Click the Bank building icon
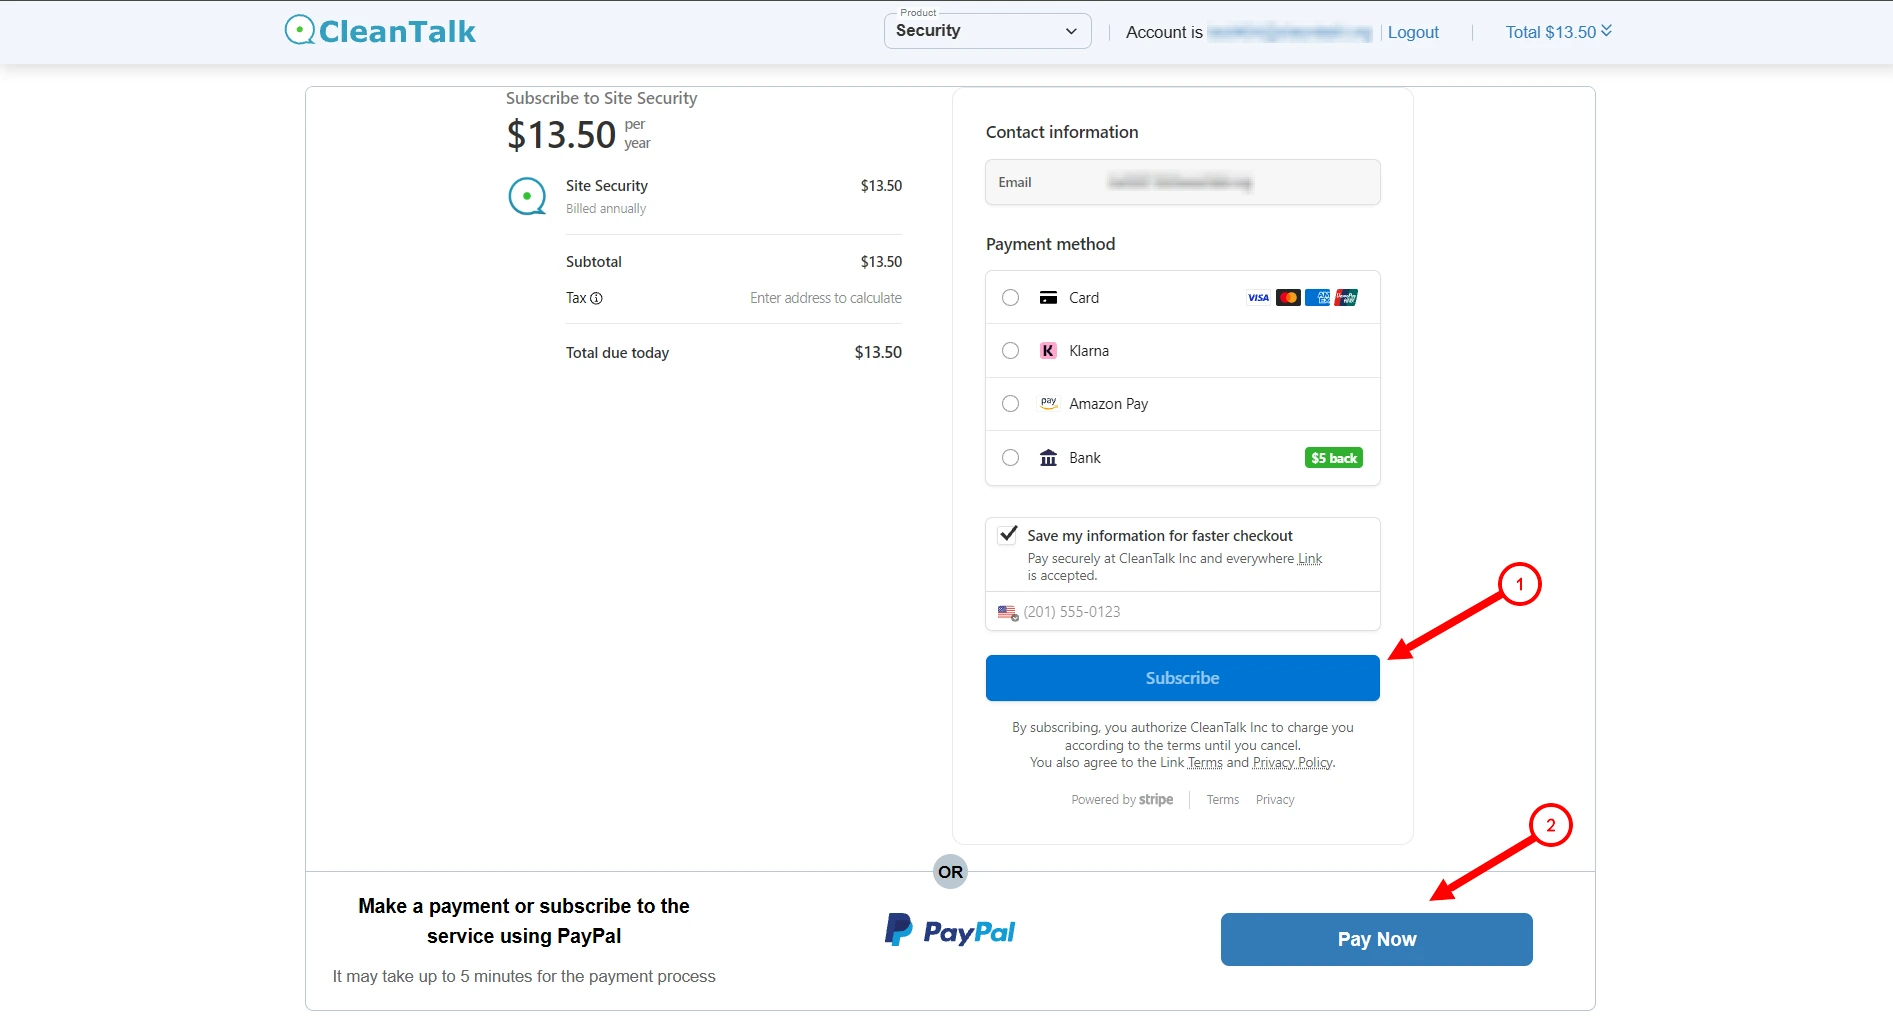This screenshot has height=1026, width=1893. 1048,458
